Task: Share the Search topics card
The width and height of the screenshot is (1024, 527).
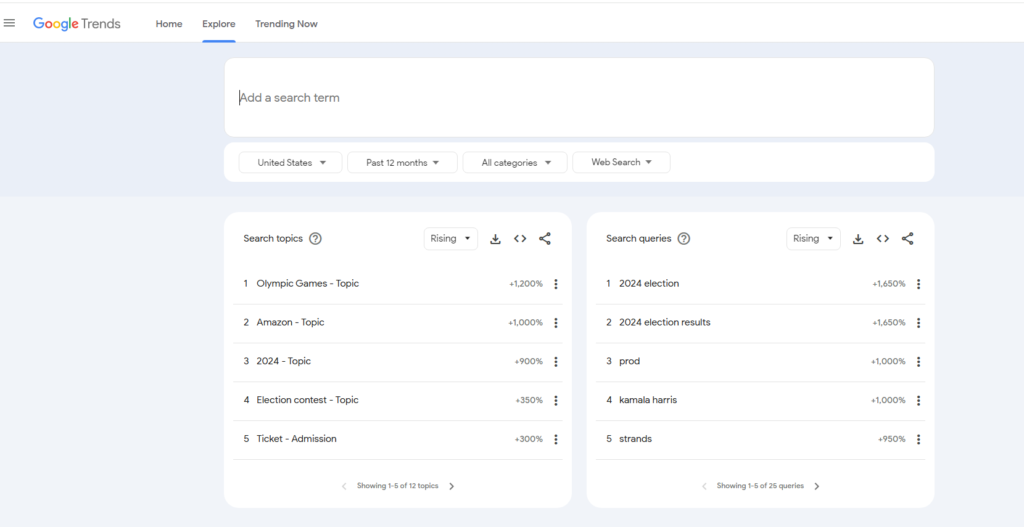Action: click(x=545, y=239)
